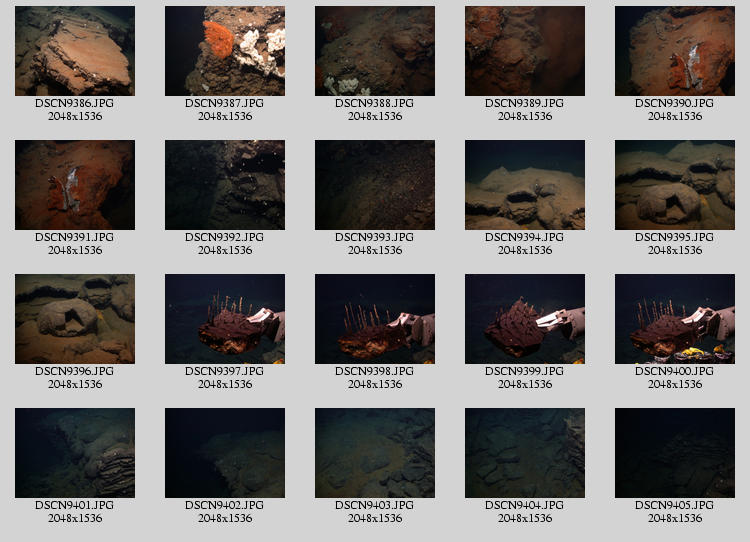Open the DSCN9391.JPG thumbnail
This screenshot has width=750, height=542.
pyautogui.click(x=75, y=185)
